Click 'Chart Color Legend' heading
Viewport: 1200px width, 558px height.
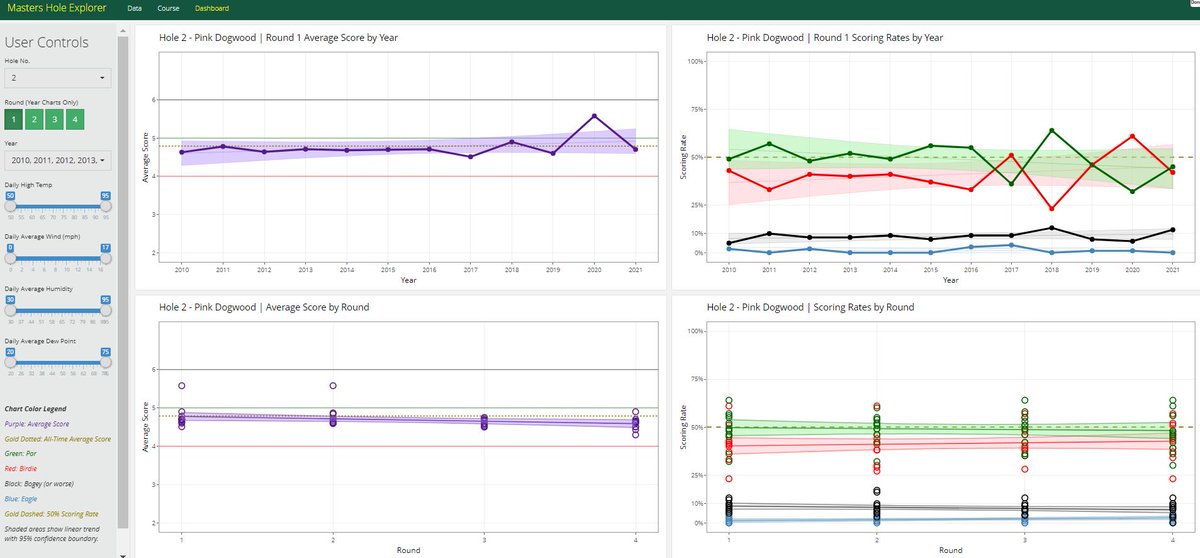tap(34, 409)
